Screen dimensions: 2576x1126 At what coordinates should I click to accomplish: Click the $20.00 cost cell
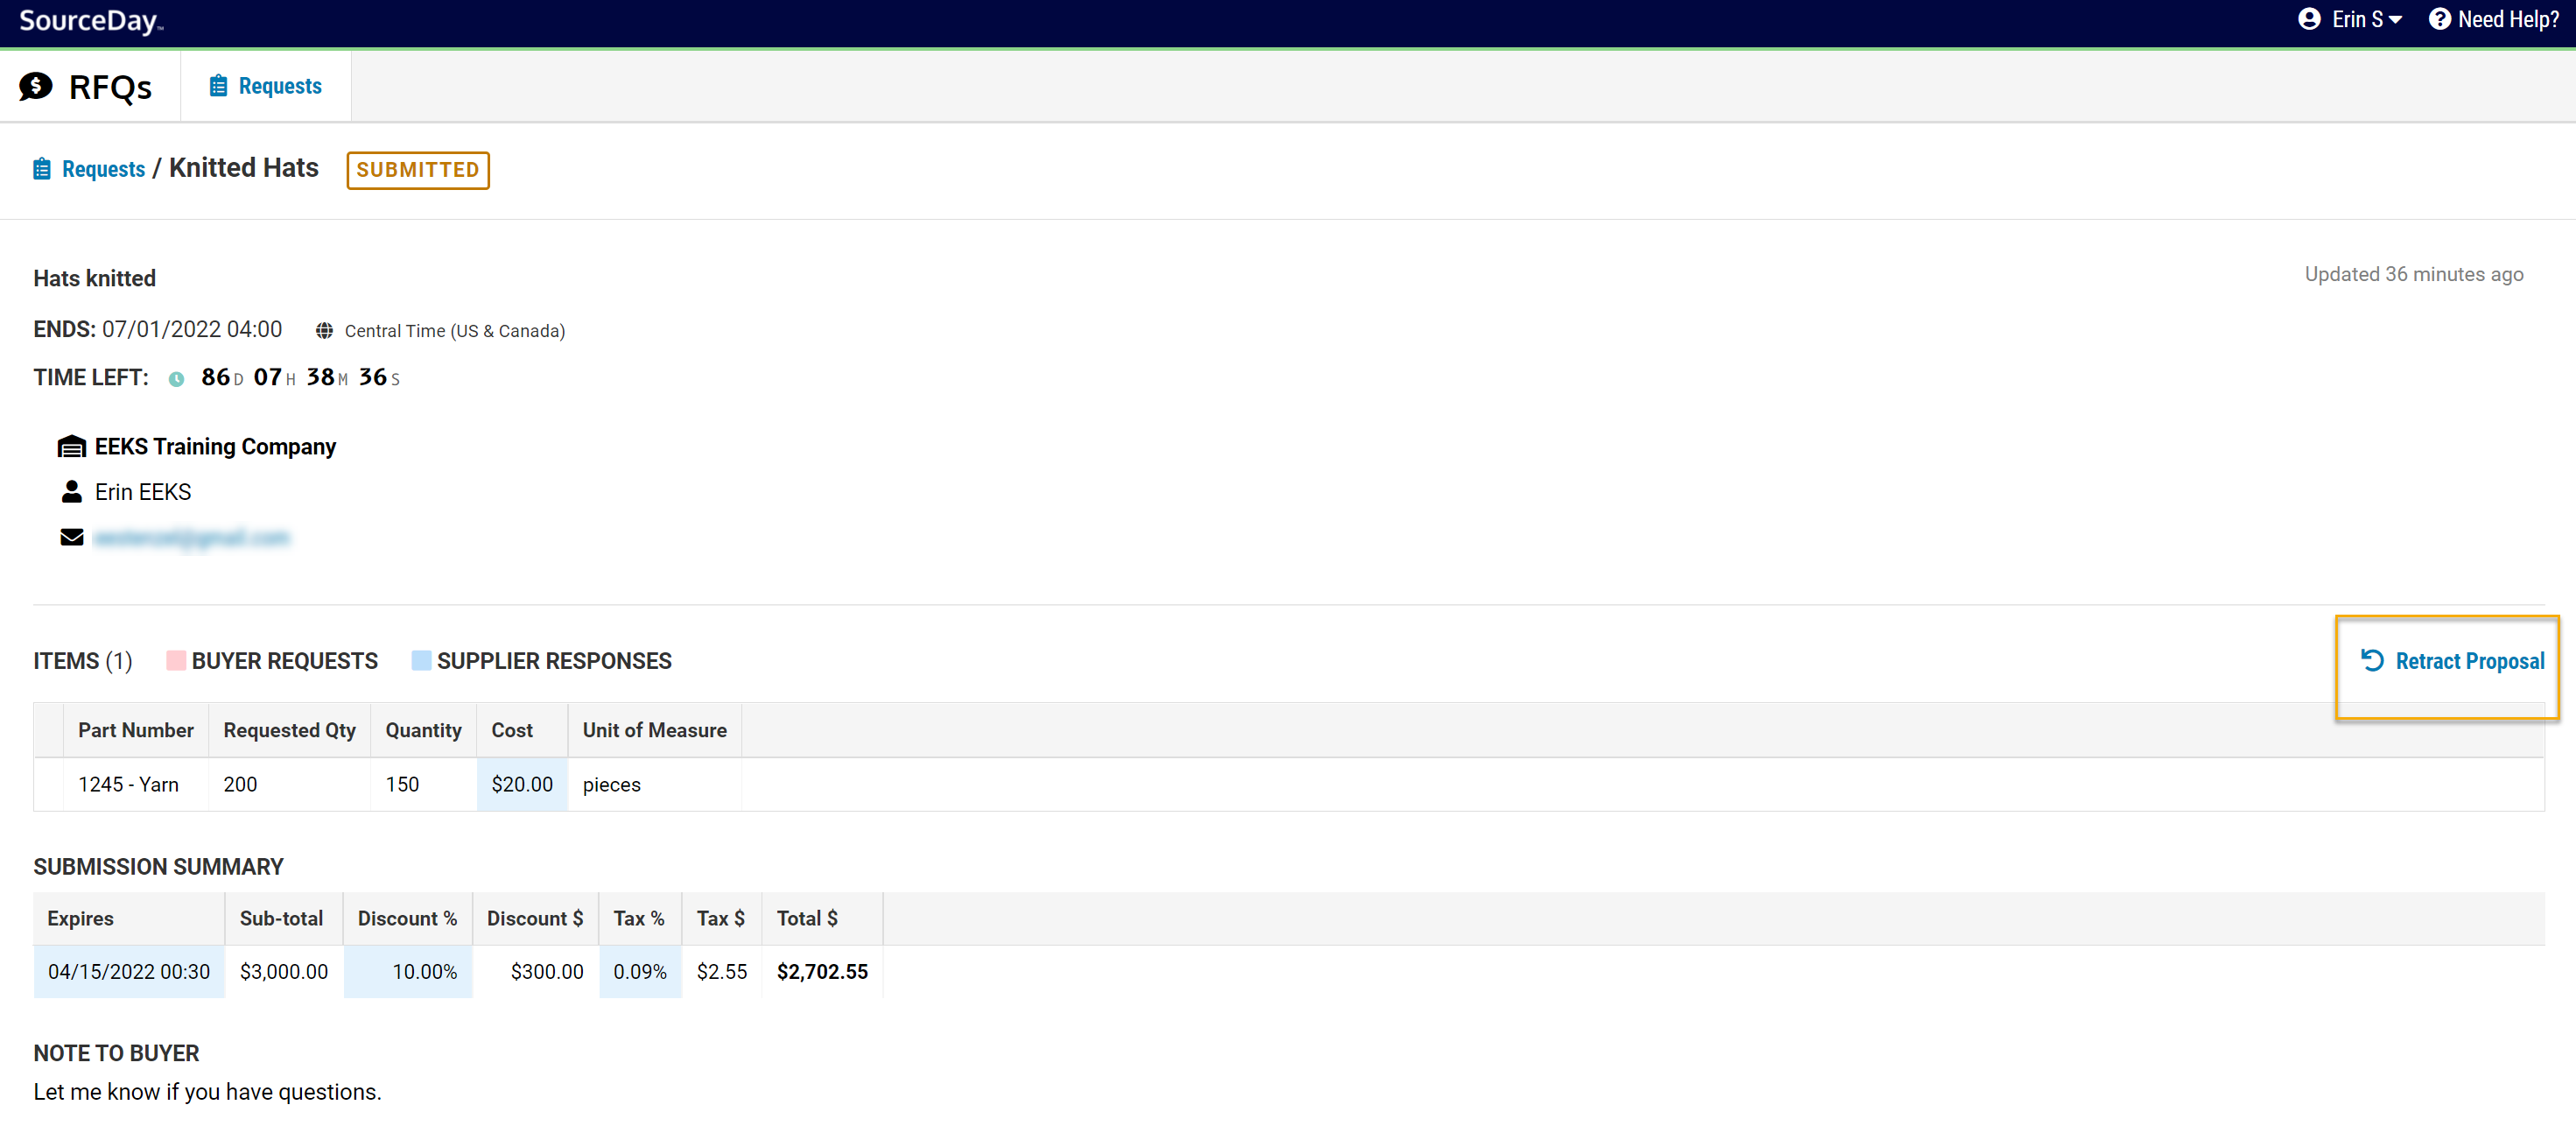click(522, 784)
